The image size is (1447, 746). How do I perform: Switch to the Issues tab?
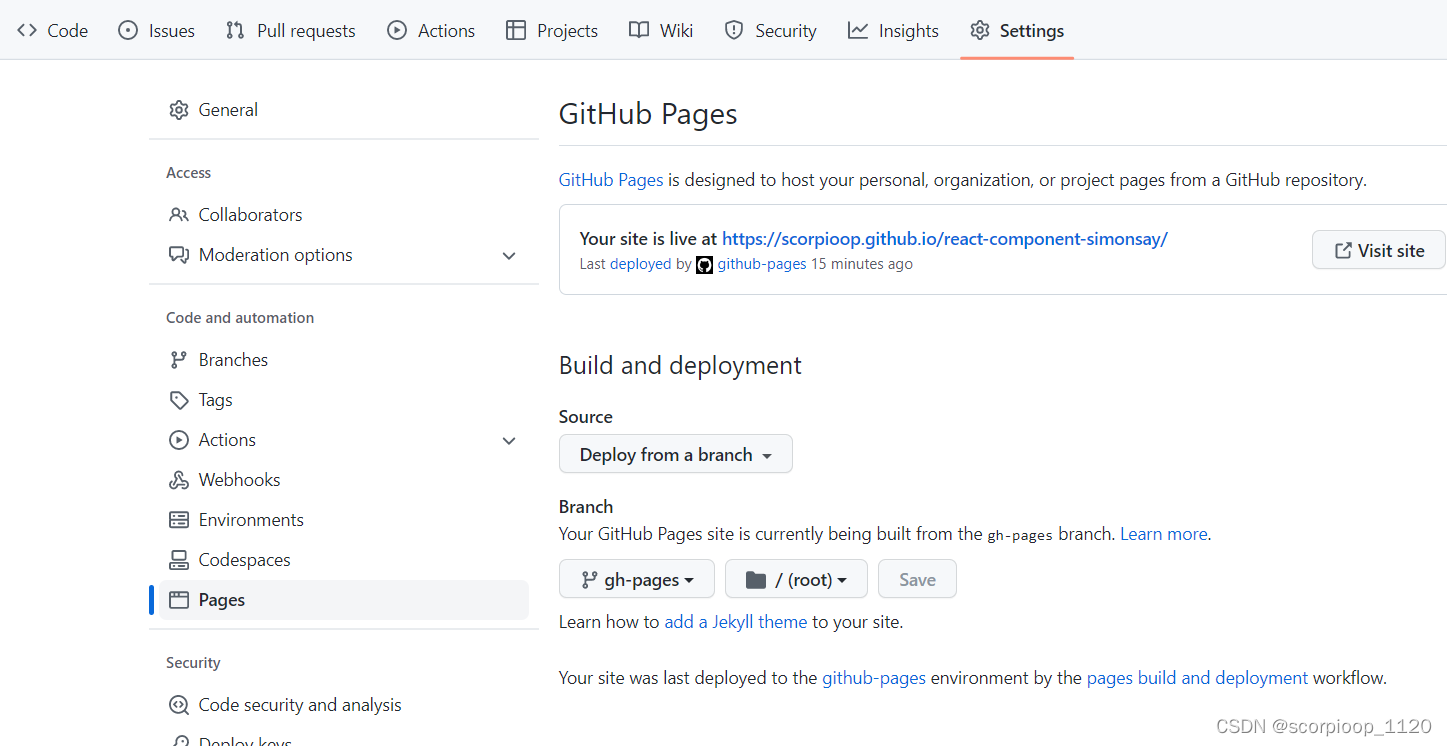click(156, 30)
